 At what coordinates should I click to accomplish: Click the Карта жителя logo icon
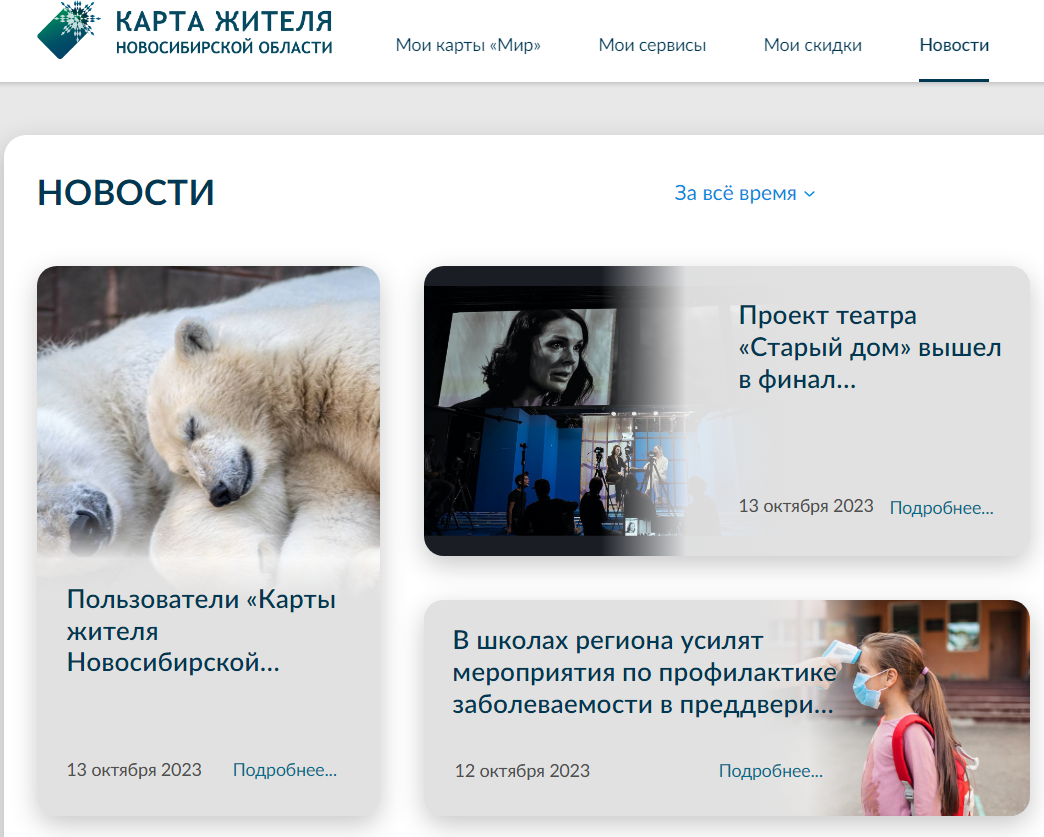(69, 30)
